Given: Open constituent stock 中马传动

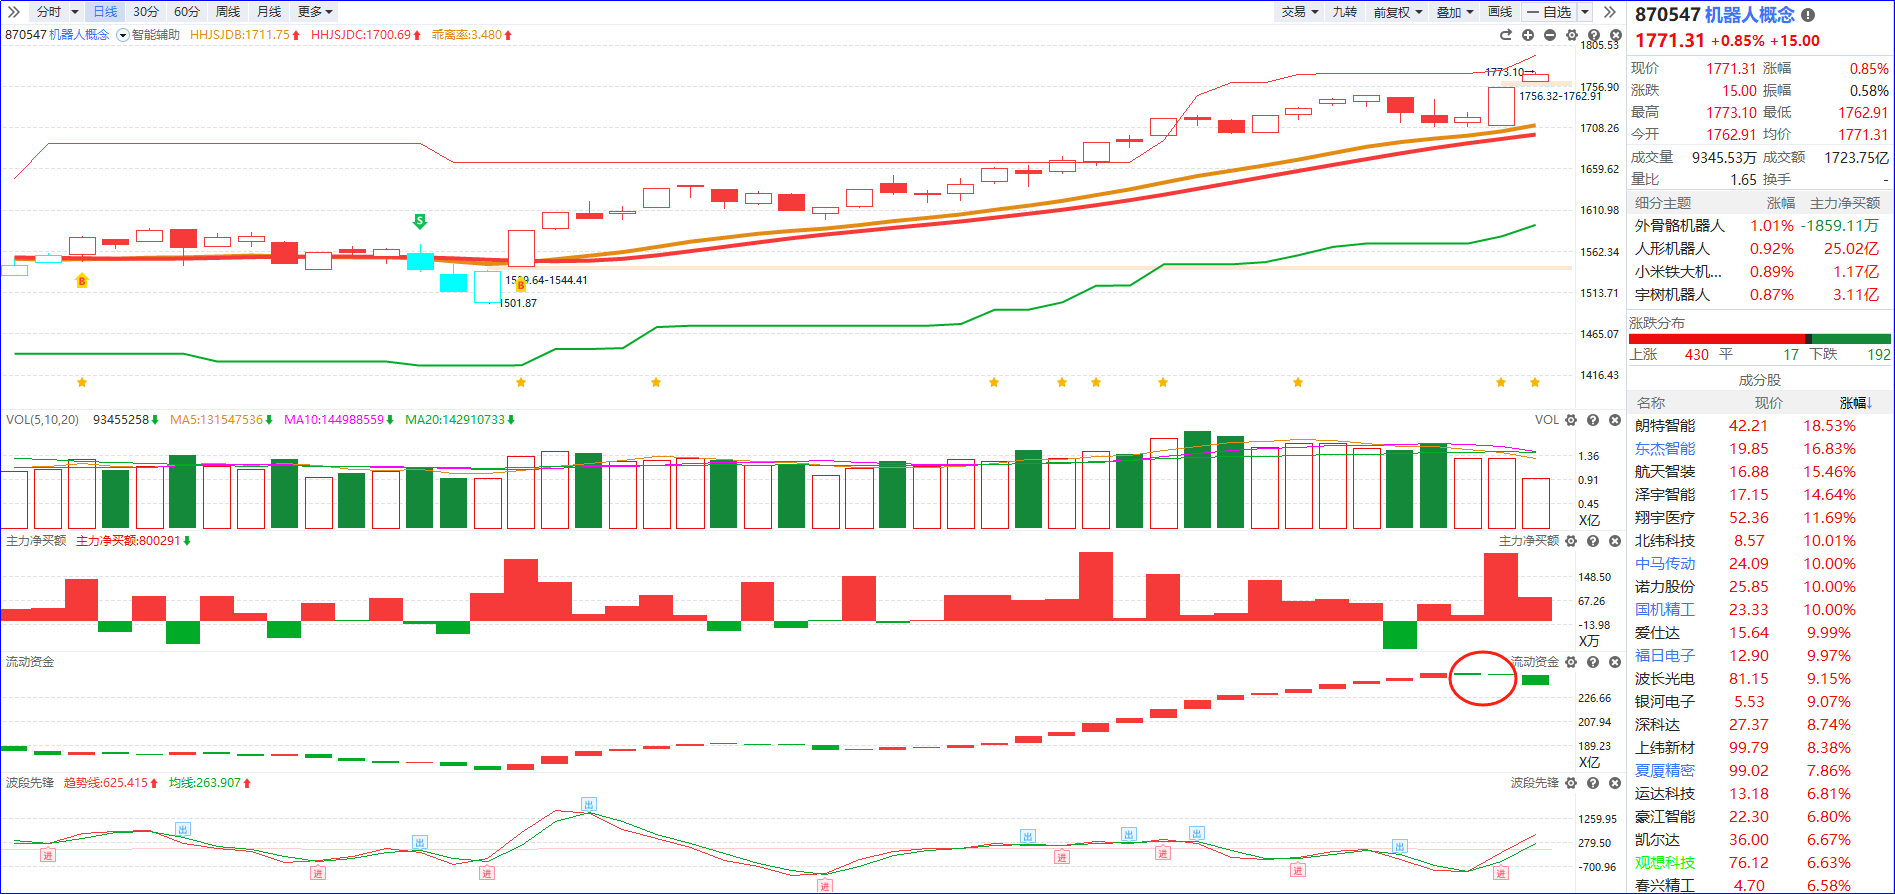Looking at the screenshot, I should [x=1665, y=564].
